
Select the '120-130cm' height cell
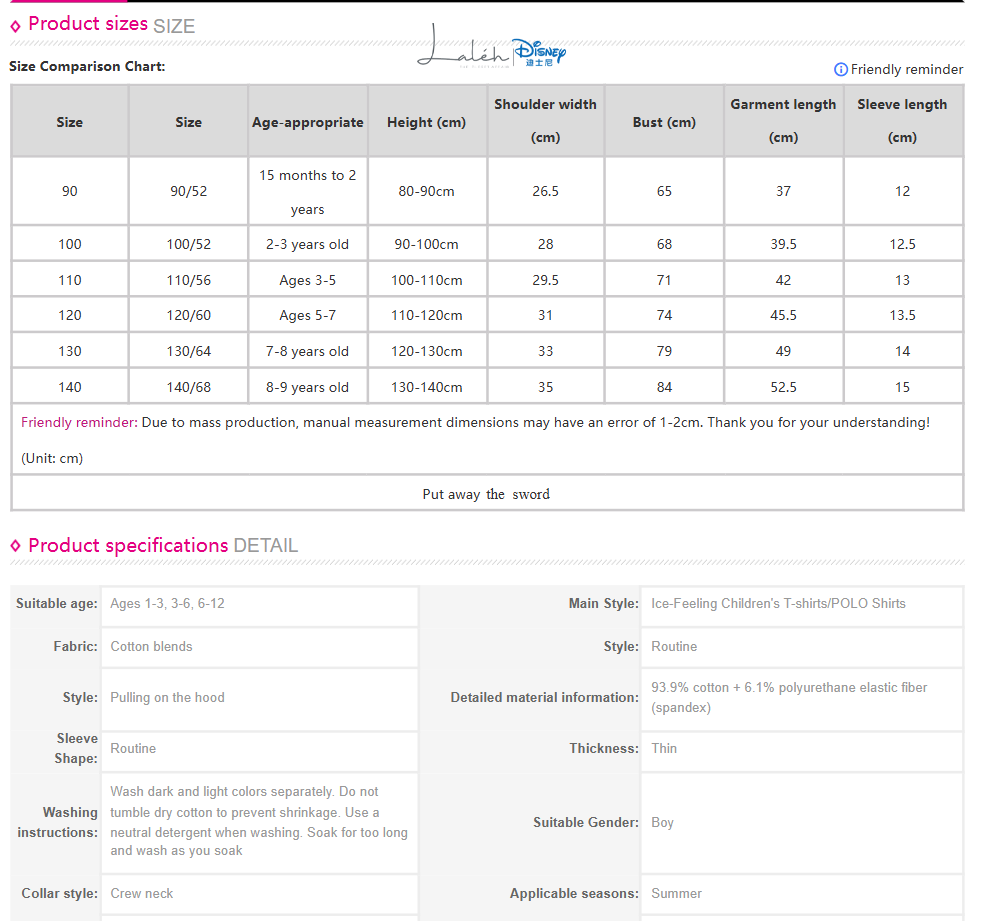click(x=427, y=351)
